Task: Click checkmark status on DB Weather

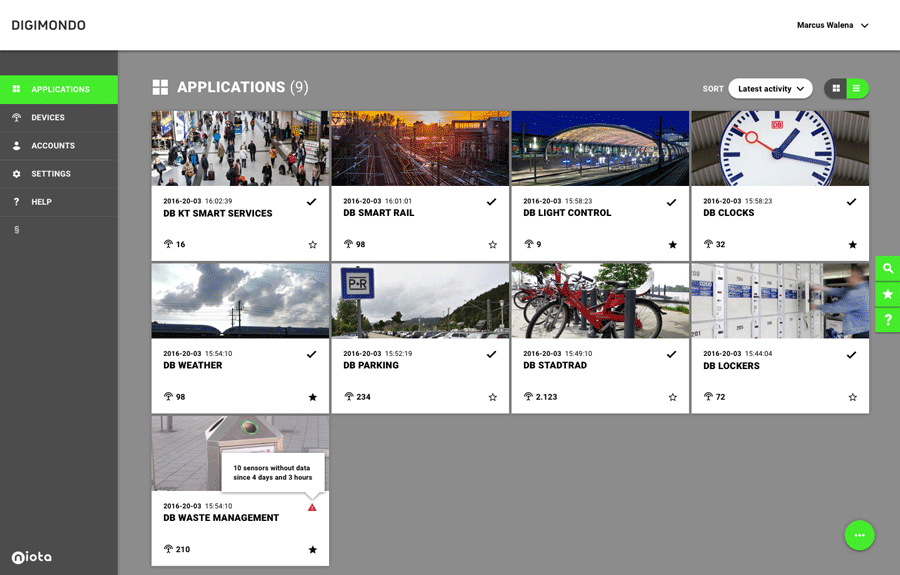Action: pyautogui.click(x=312, y=354)
